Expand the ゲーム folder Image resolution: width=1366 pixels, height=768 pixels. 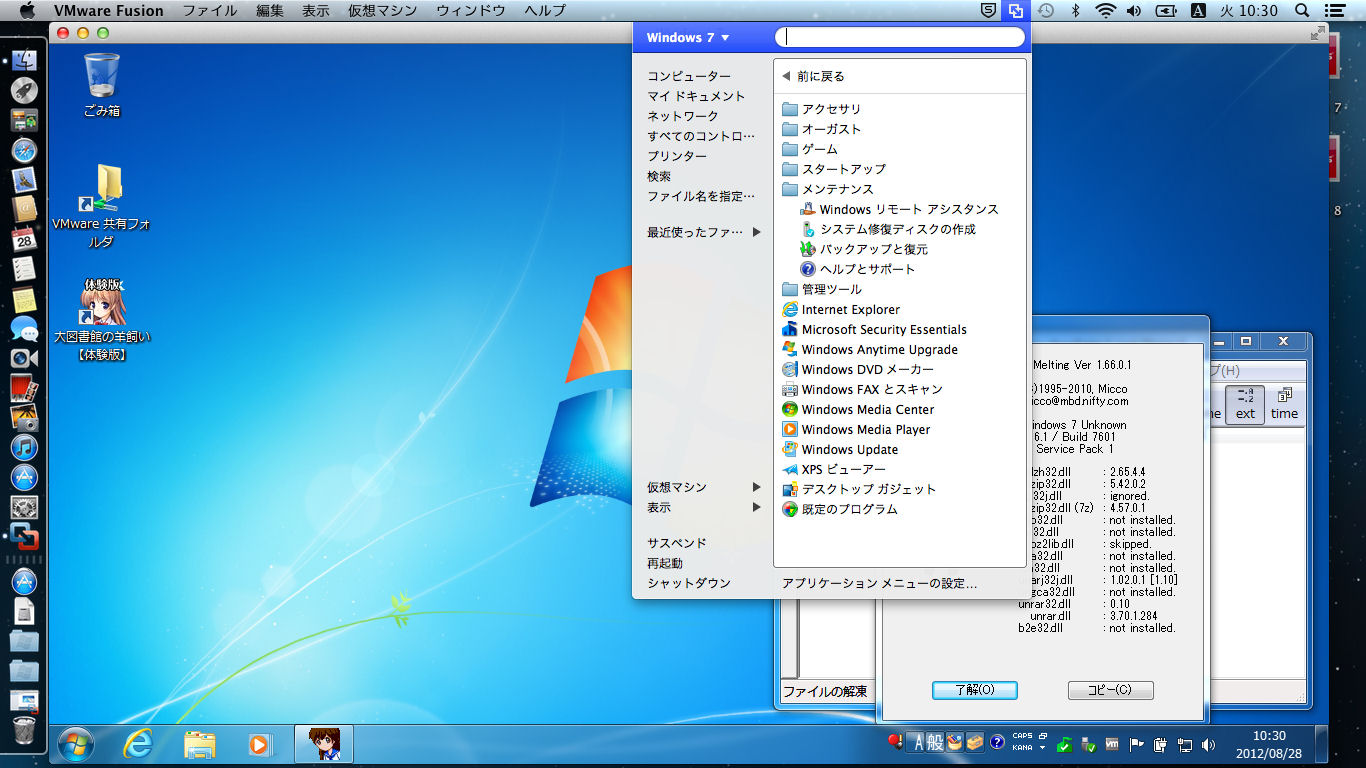tap(810, 149)
